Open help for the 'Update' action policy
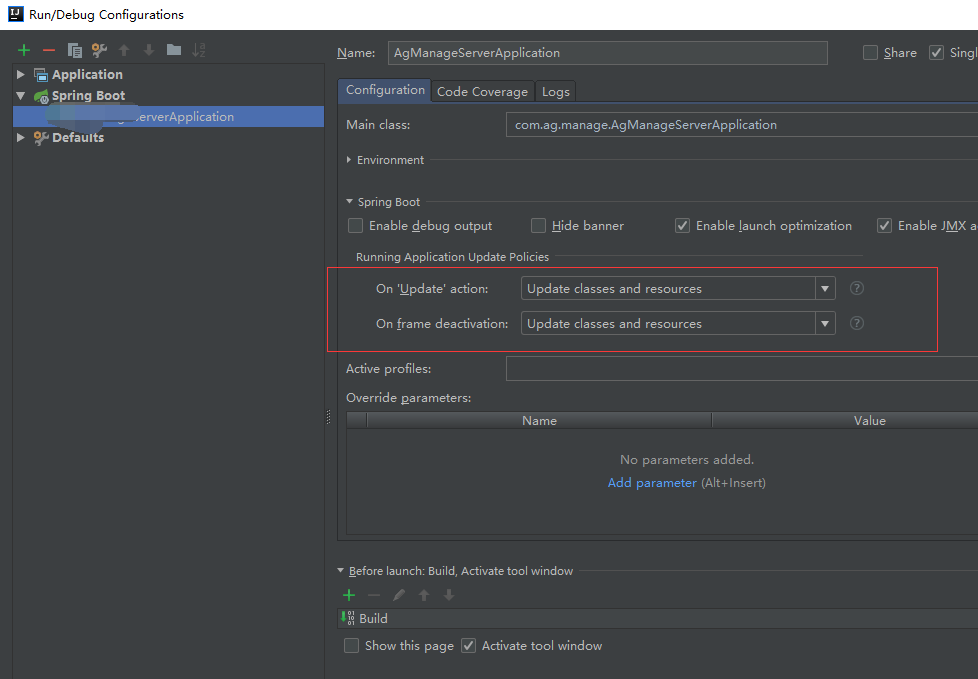 856,288
